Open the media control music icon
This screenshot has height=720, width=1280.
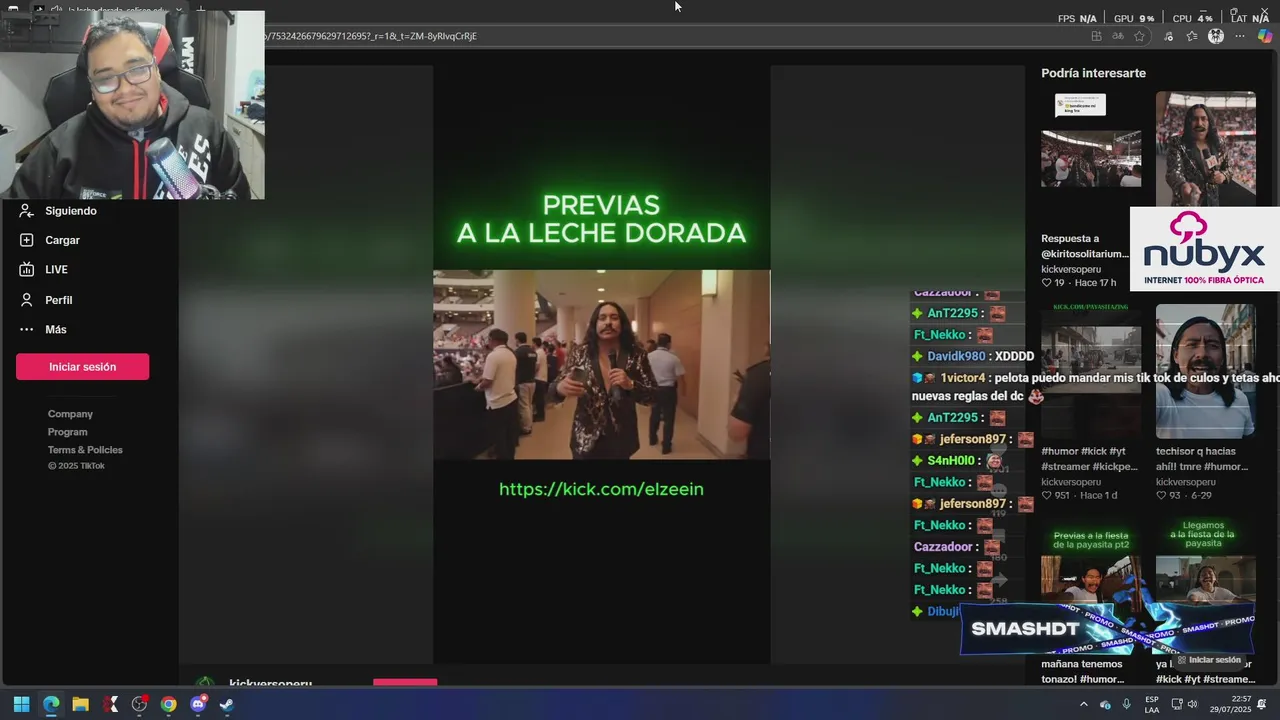pyautogui.click(x=1168, y=36)
